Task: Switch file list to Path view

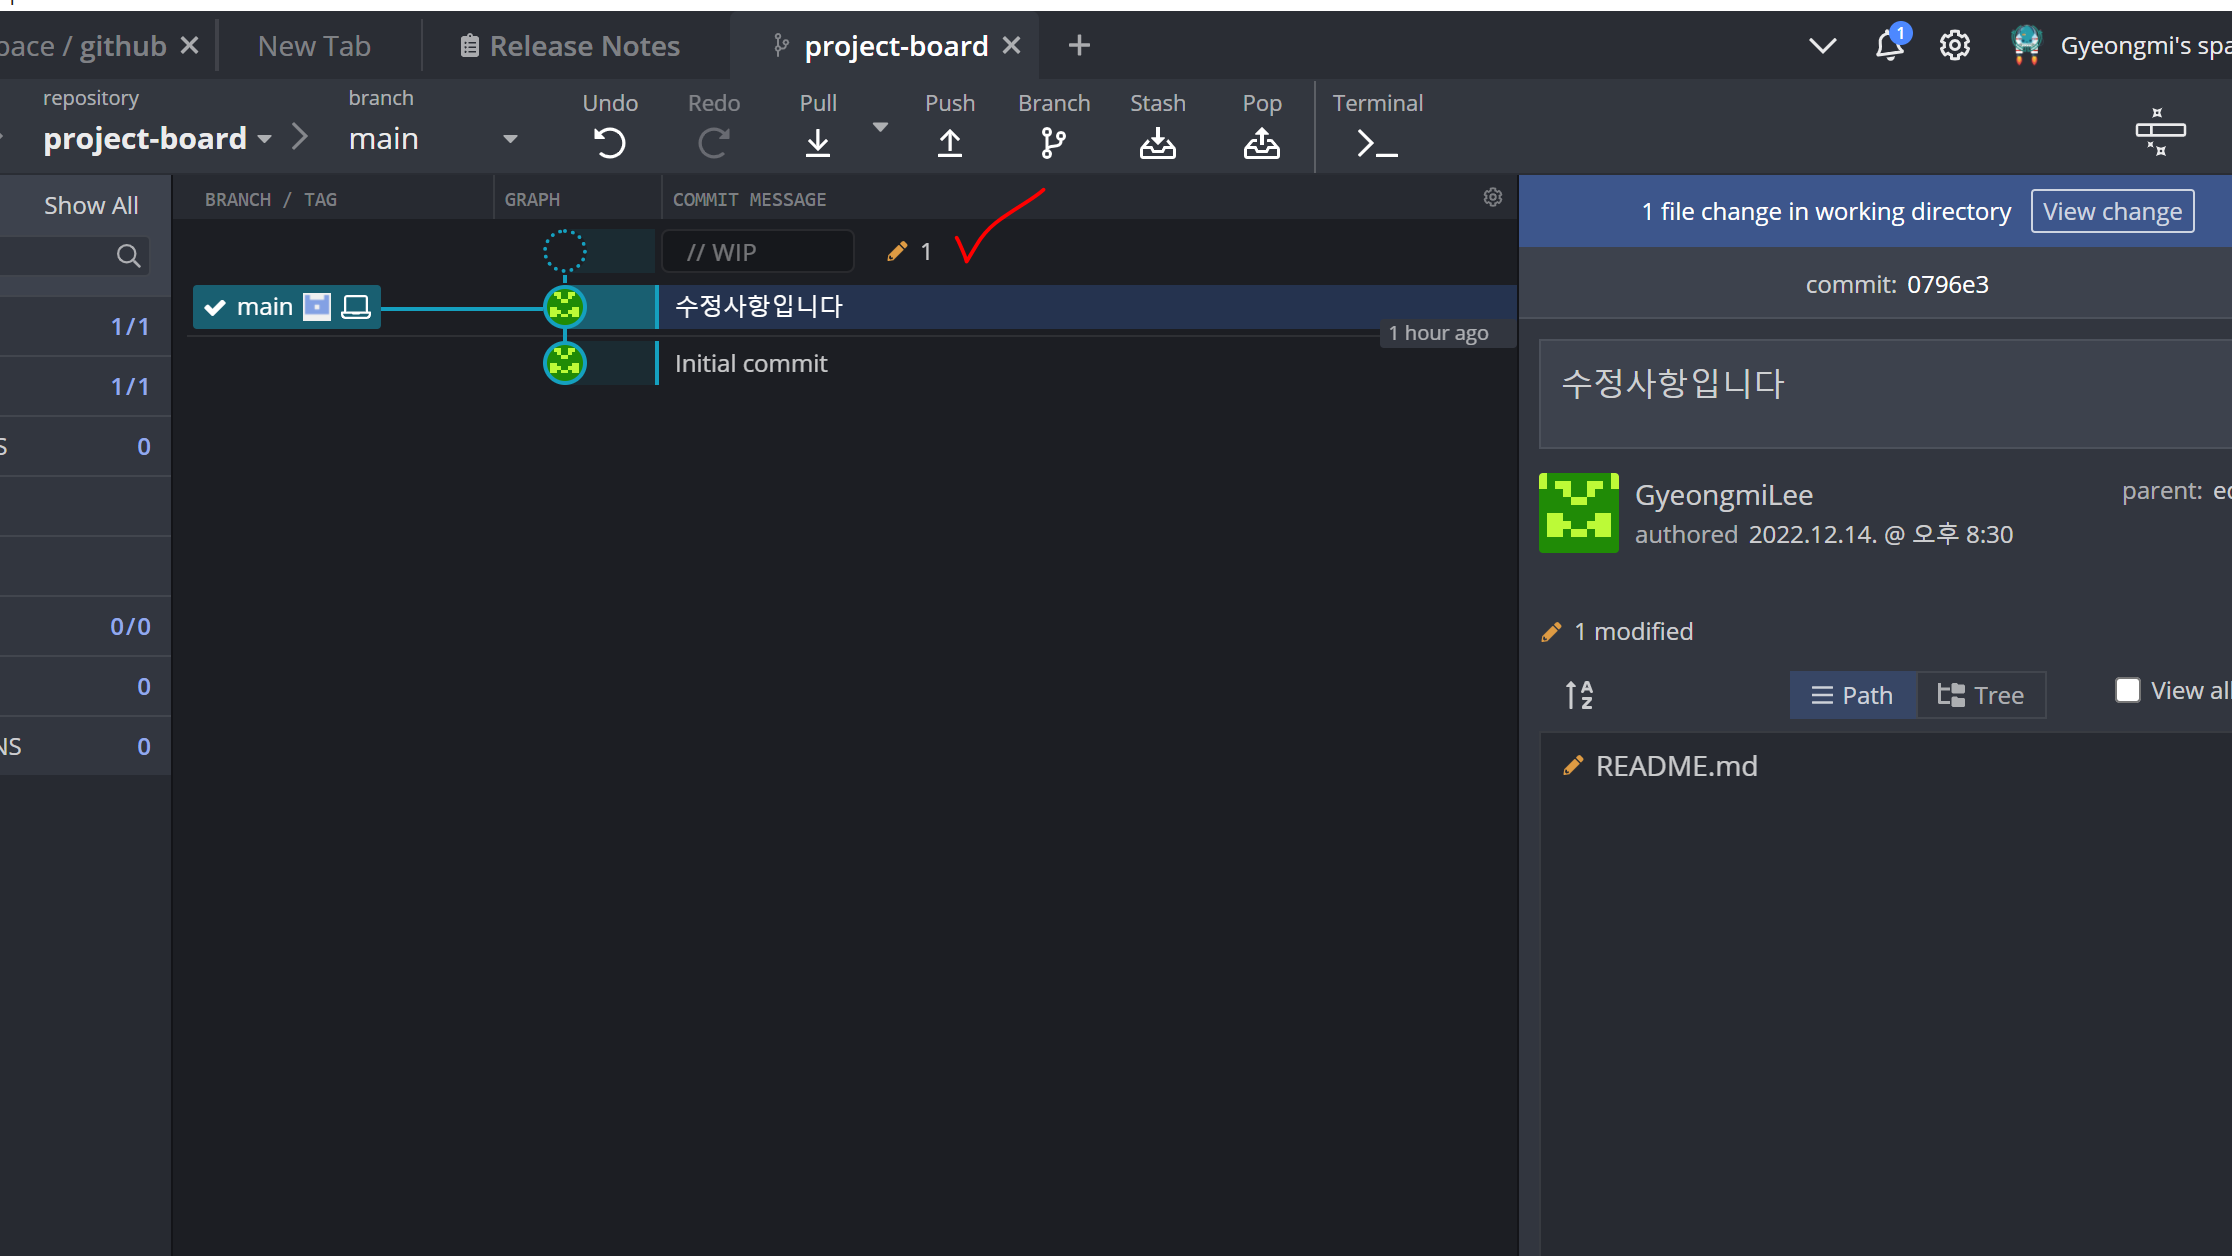Action: pos(1852,695)
